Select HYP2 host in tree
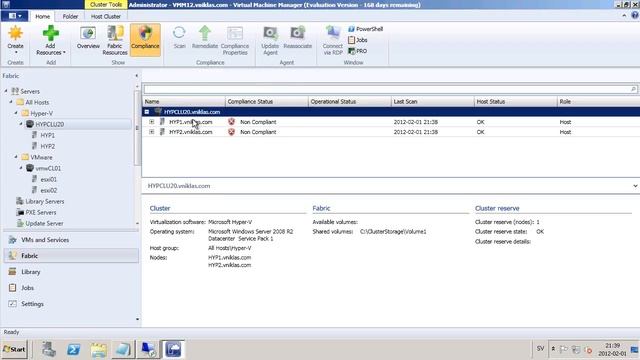 coord(47,146)
